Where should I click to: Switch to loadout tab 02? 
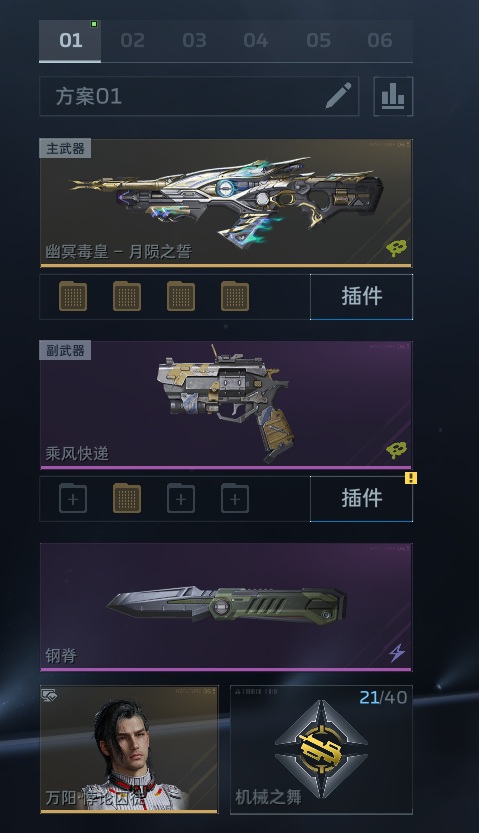point(132,40)
